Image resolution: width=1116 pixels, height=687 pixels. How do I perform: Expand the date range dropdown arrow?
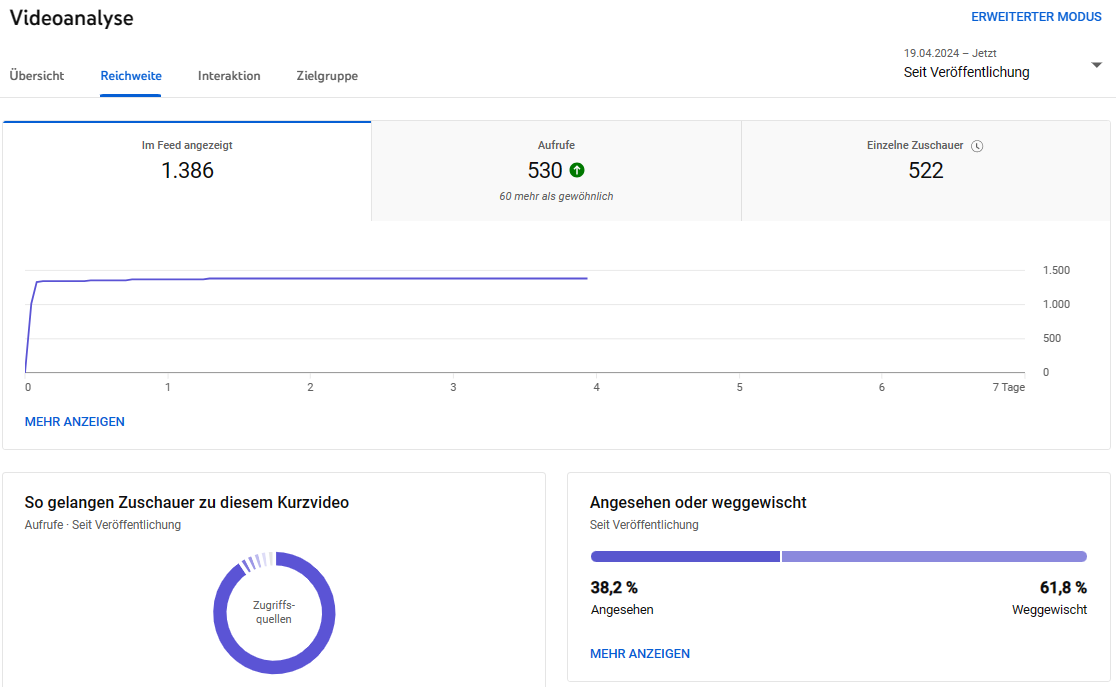(x=1096, y=65)
